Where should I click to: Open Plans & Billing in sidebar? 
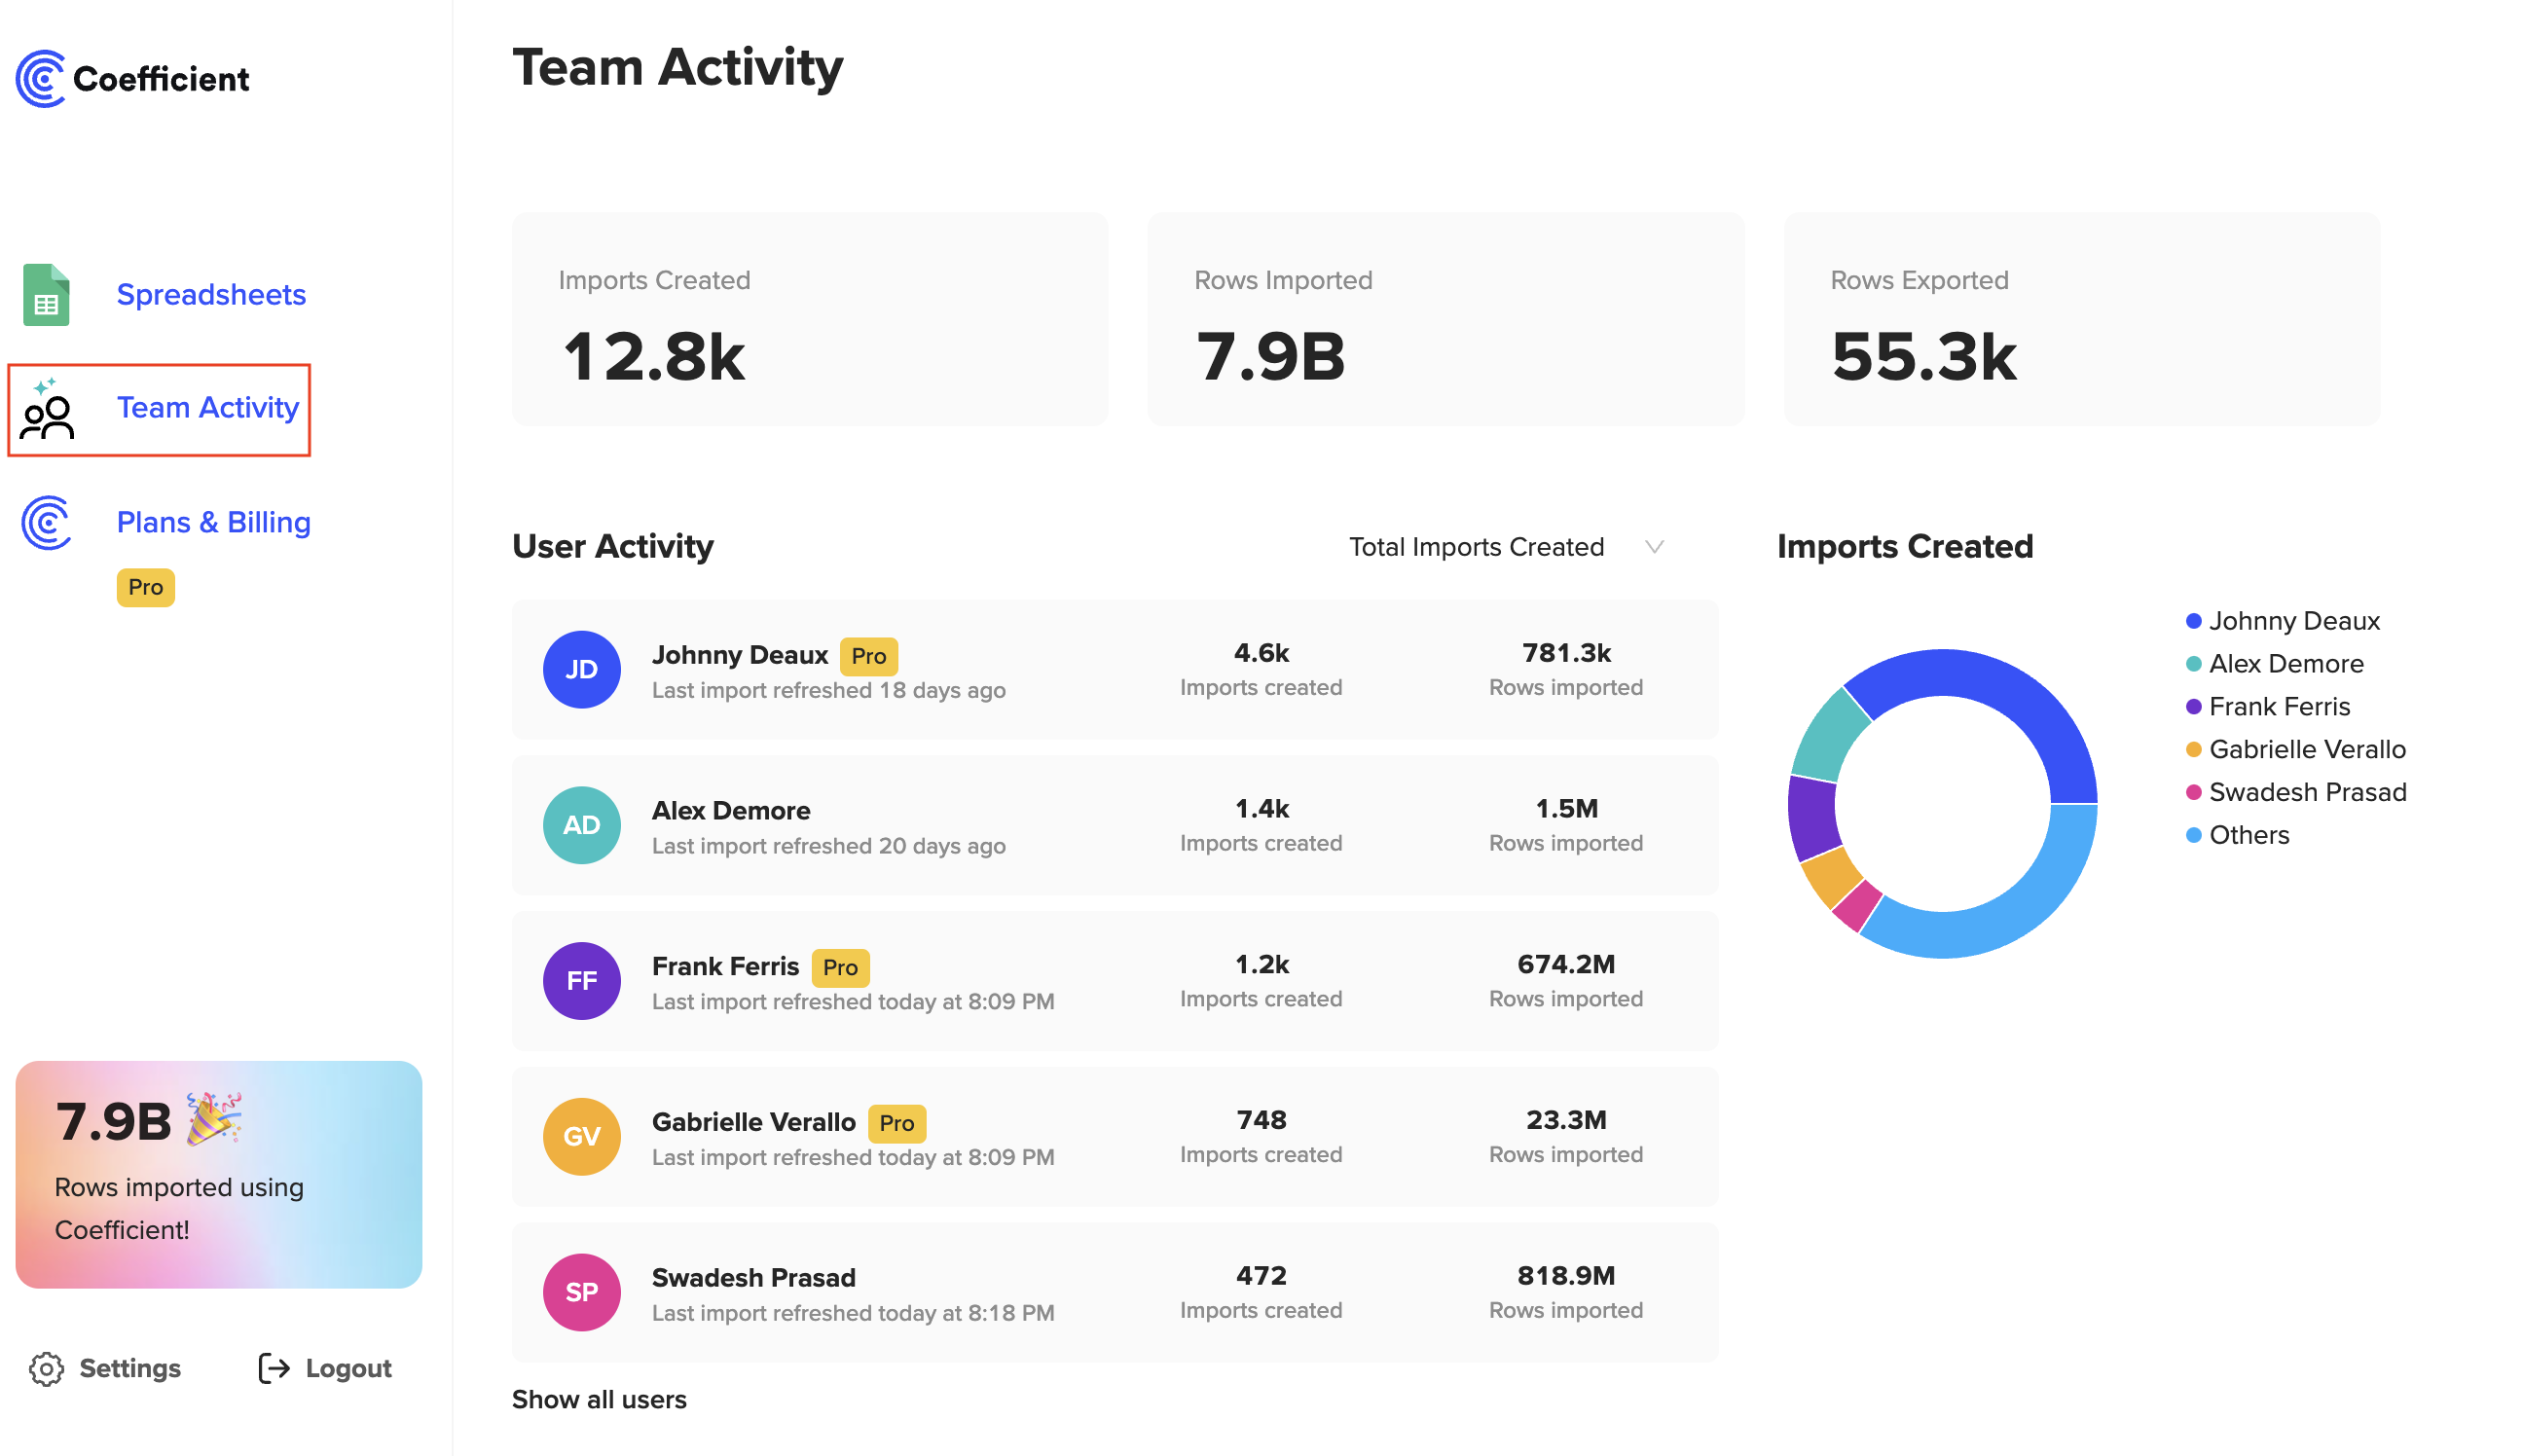coord(213,522)
